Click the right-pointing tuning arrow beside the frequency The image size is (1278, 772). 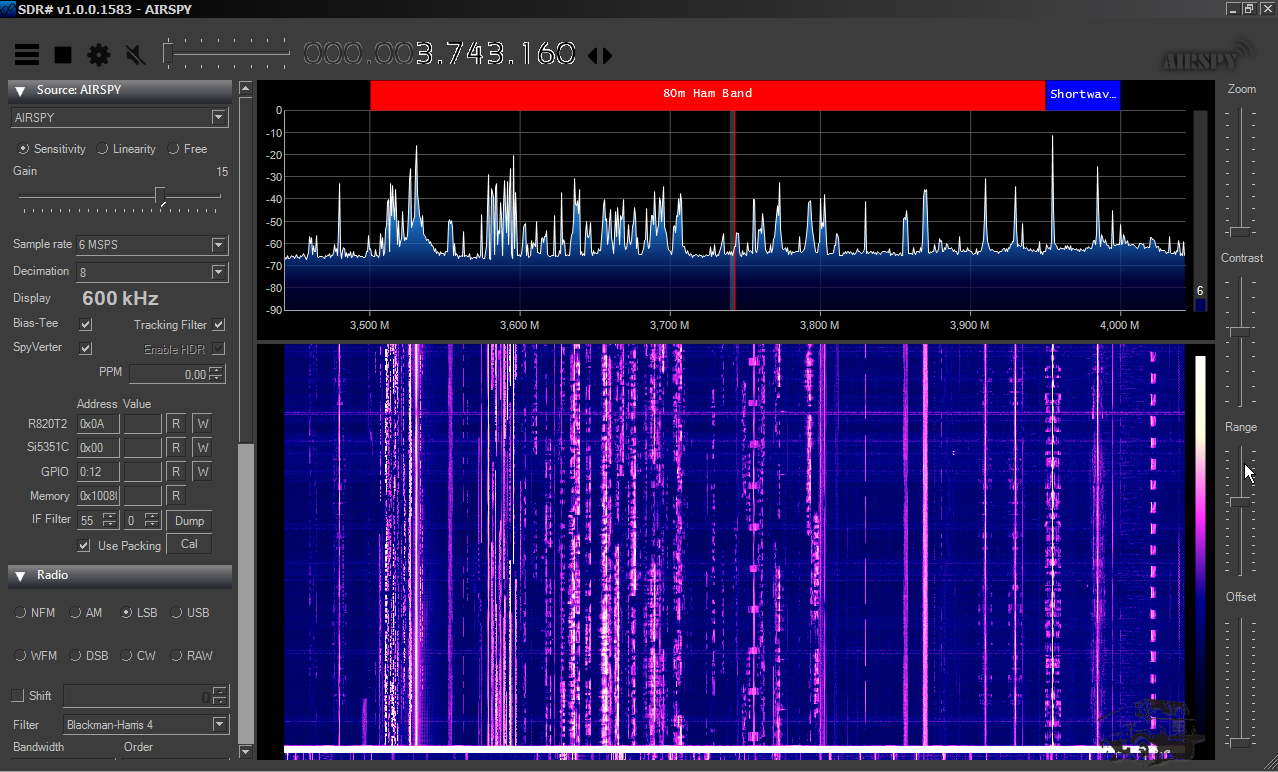606,56
